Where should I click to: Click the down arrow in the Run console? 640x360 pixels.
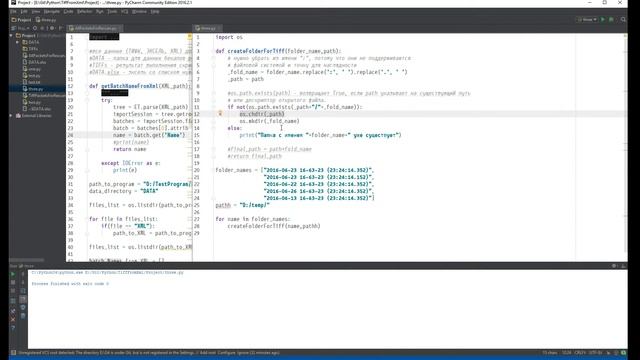point(23,282)
